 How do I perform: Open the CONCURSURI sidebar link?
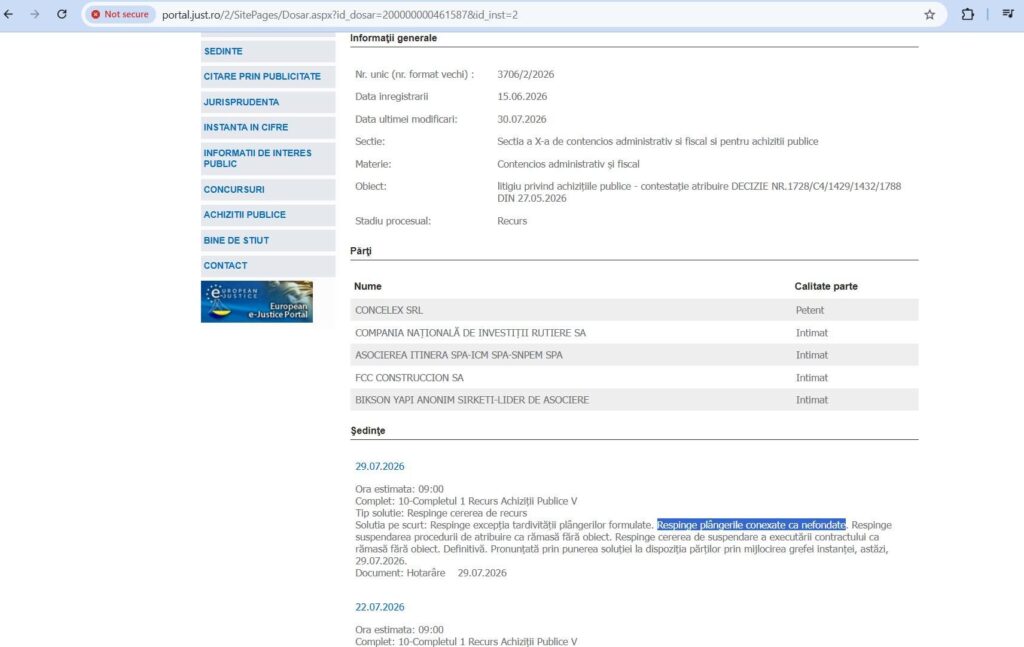[x=268, y=189]
